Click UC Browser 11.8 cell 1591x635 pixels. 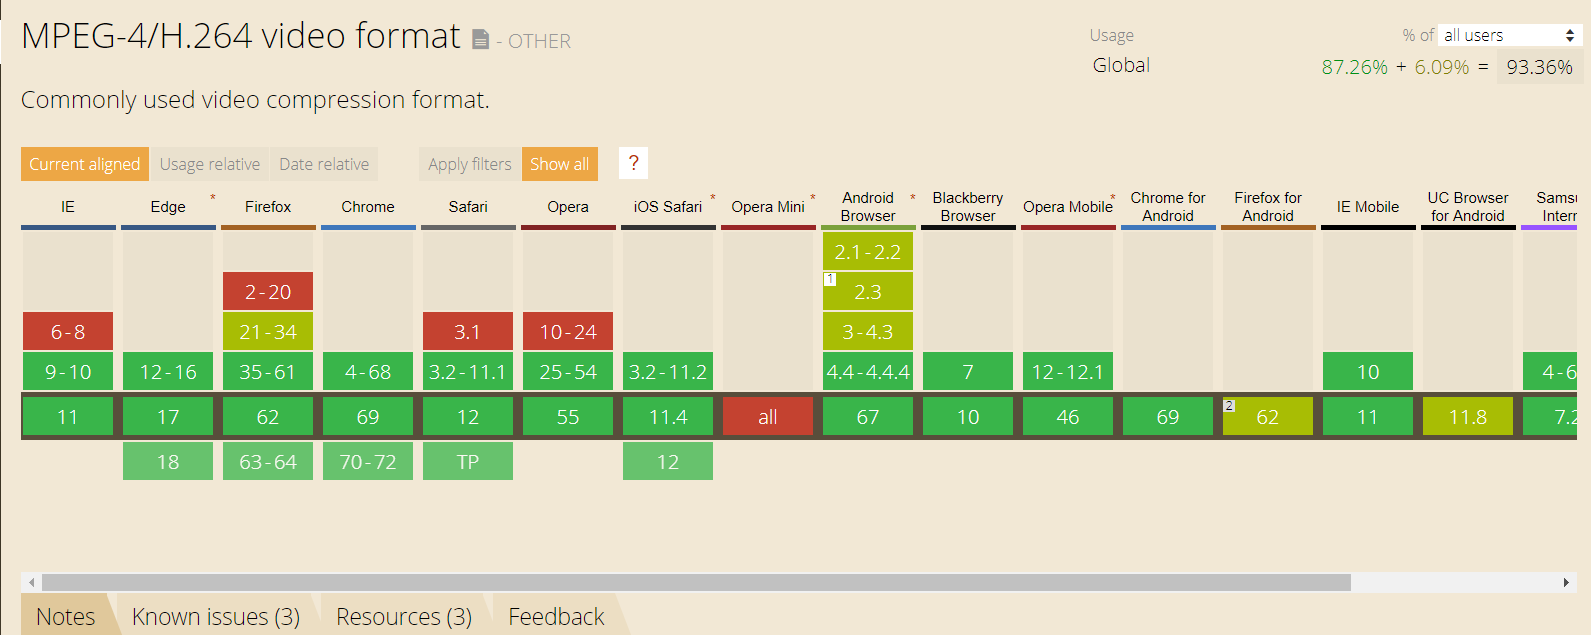pyautogui.click(x=1468, y=416)
